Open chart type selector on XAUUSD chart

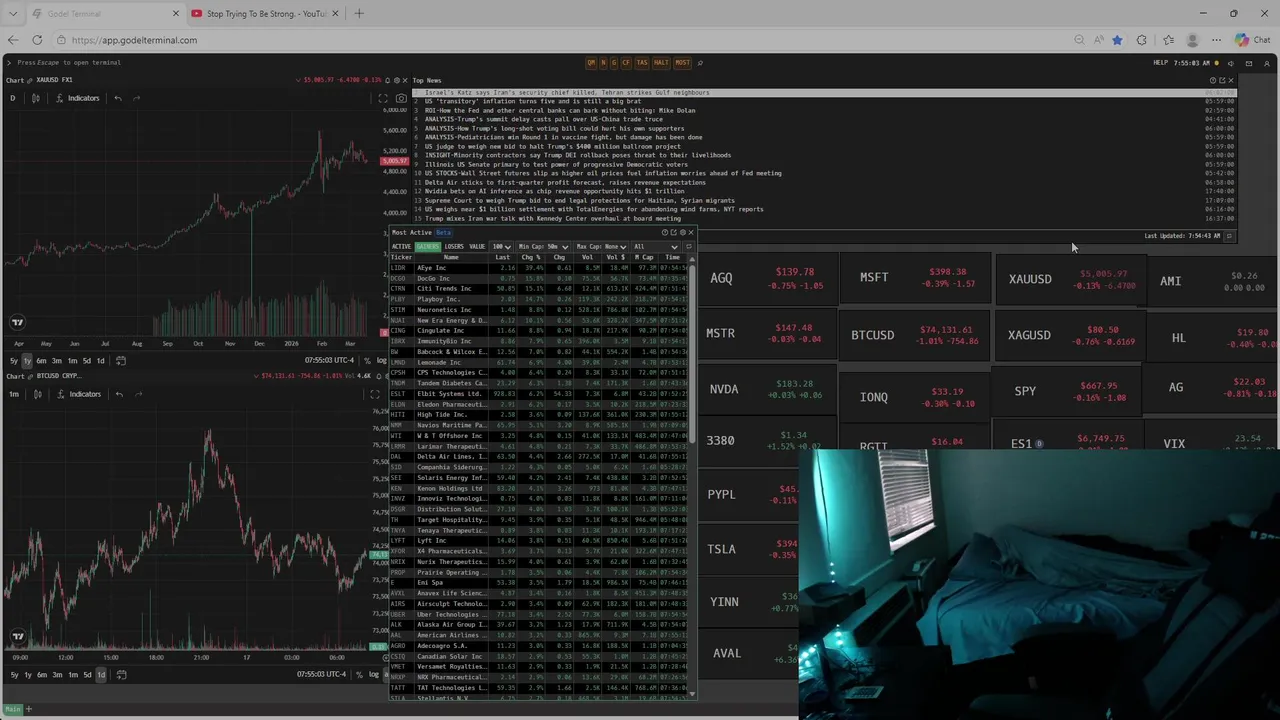(x=35, y=98)
